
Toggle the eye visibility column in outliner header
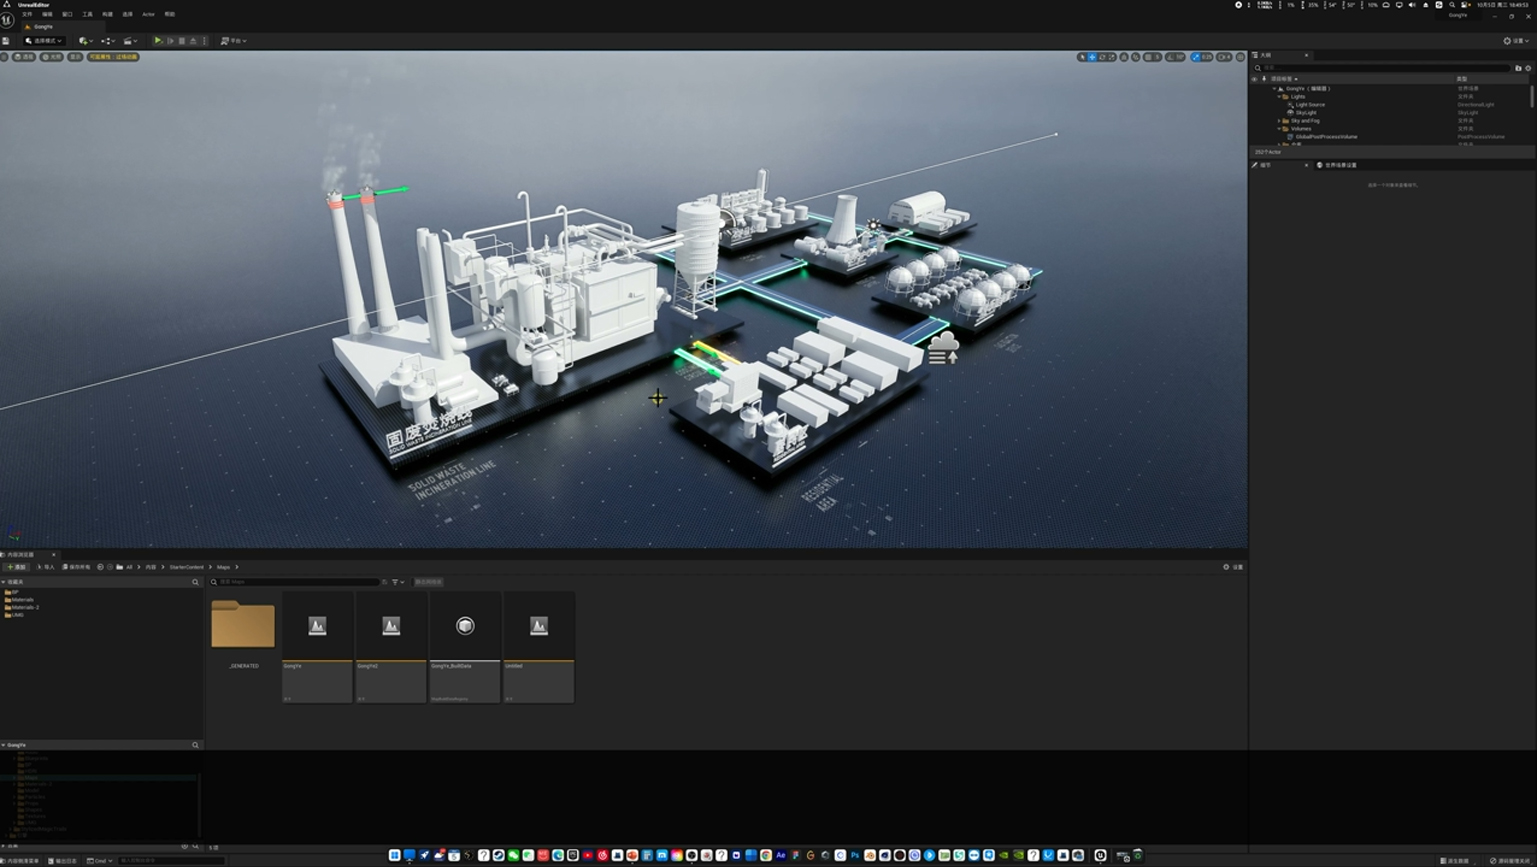[x=1254, y=79]
